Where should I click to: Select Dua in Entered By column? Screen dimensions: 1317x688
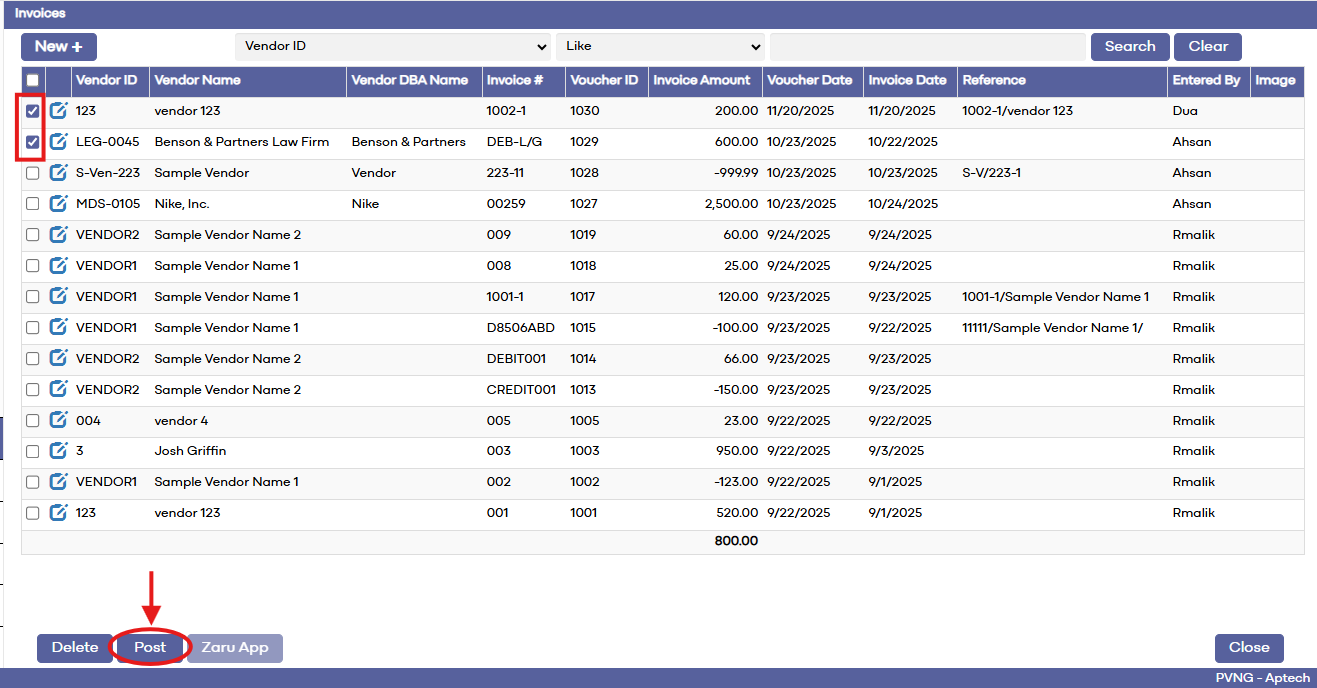click(1185, 111)
